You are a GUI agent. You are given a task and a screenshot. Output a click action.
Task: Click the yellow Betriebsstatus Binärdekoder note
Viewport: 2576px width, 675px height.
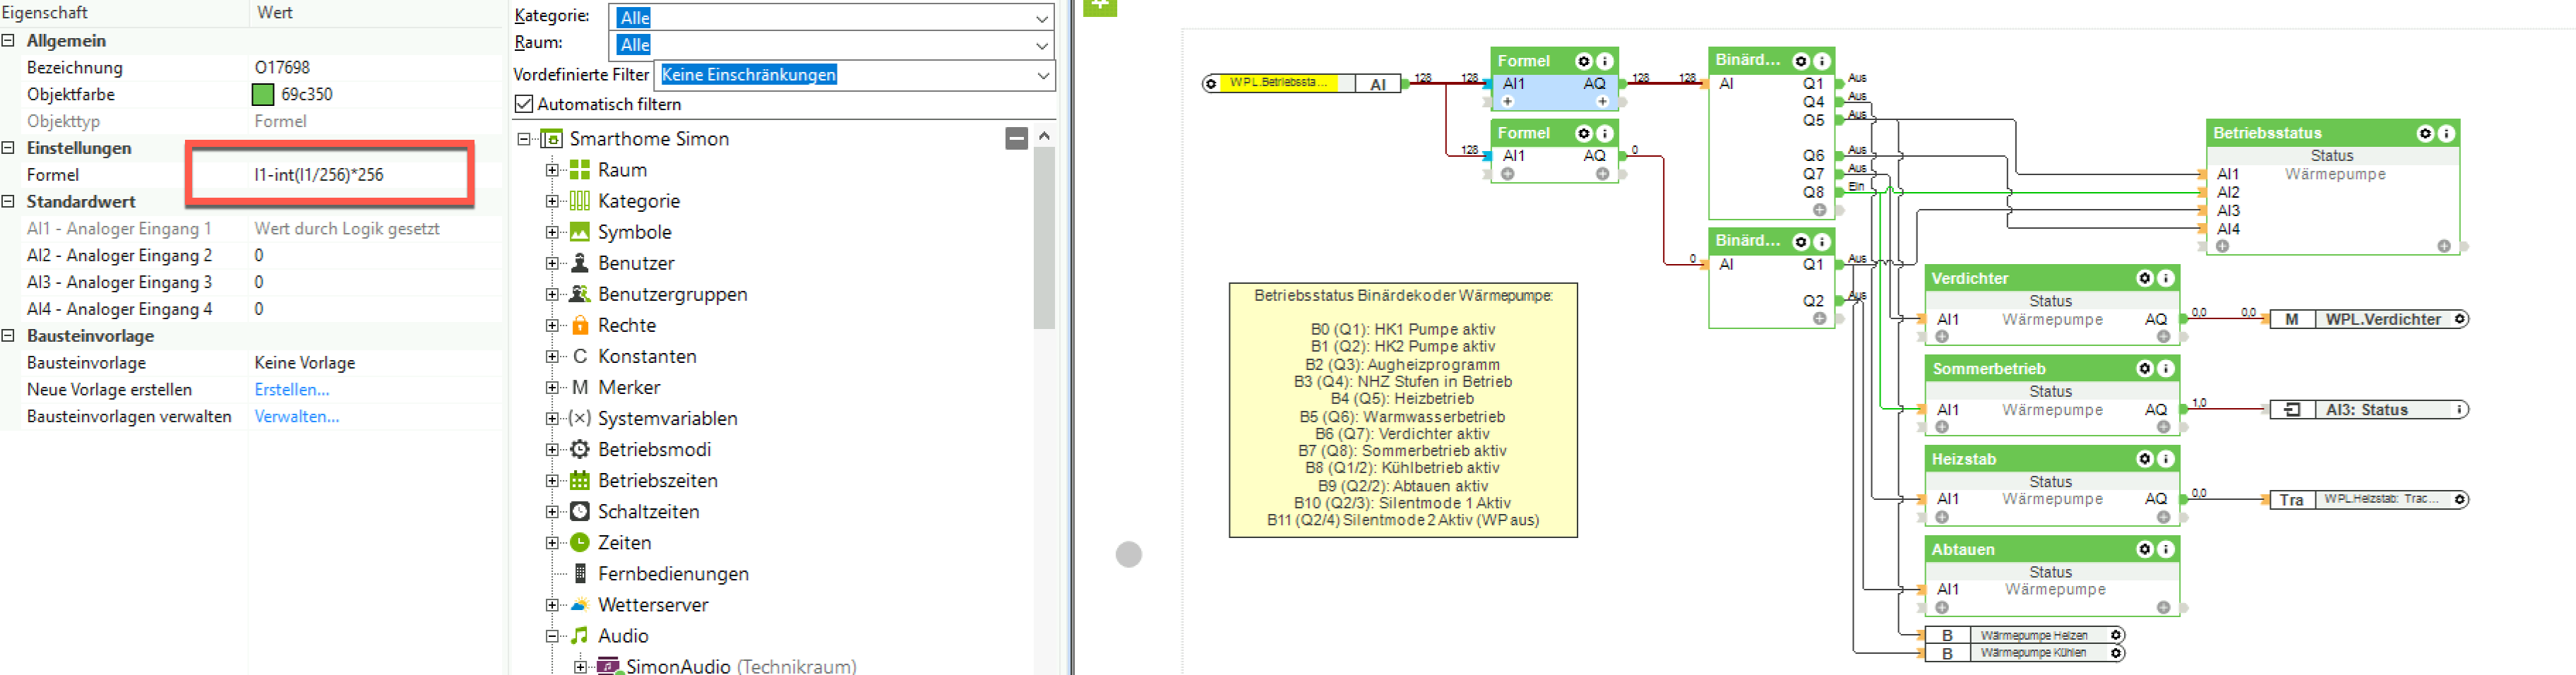(x=1403, y=410)
